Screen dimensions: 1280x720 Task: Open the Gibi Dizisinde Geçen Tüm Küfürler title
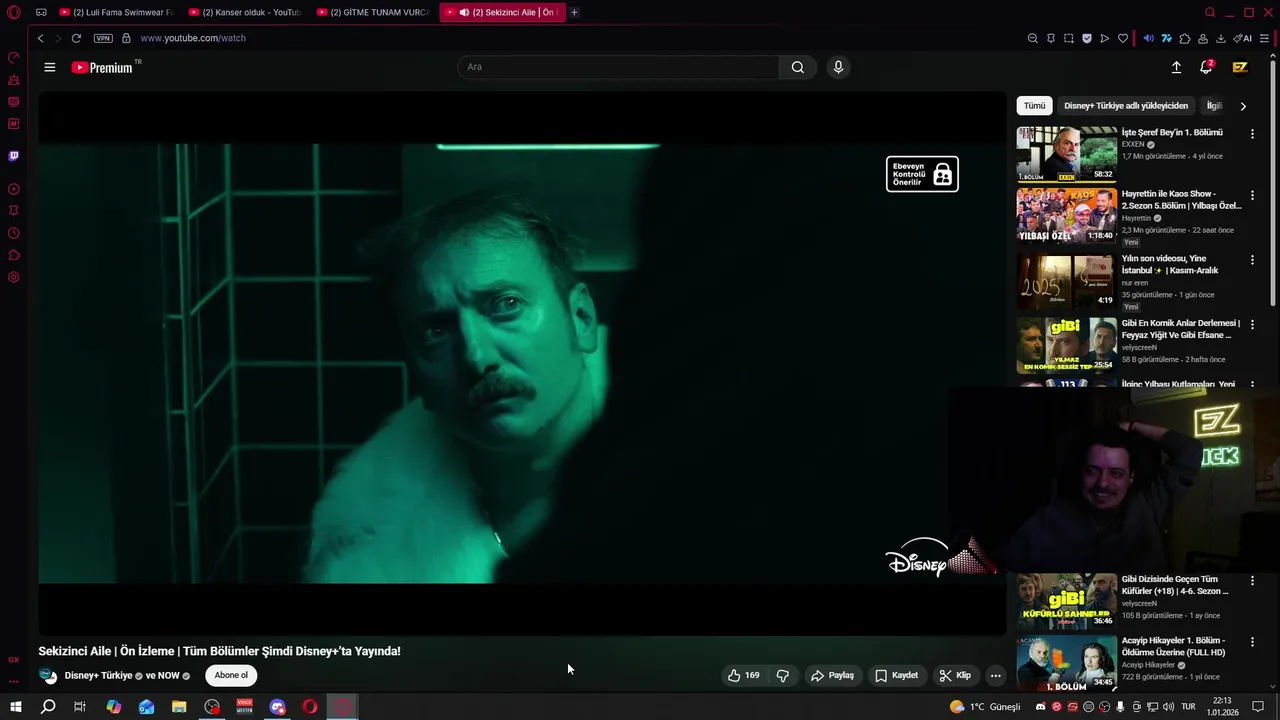pyautogui.click(x=1176, y=585)
